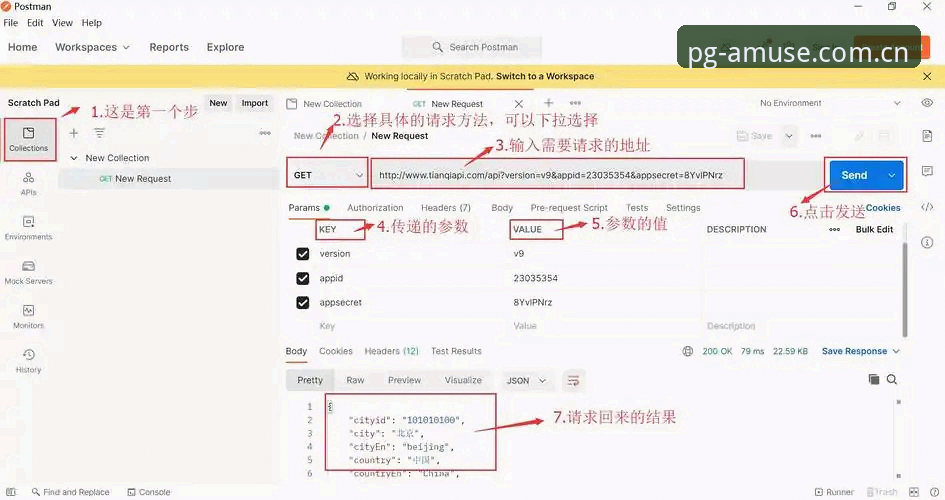Collapse the New Collection tree item
This screenshot has height=500, width=945.
point(74,158)
